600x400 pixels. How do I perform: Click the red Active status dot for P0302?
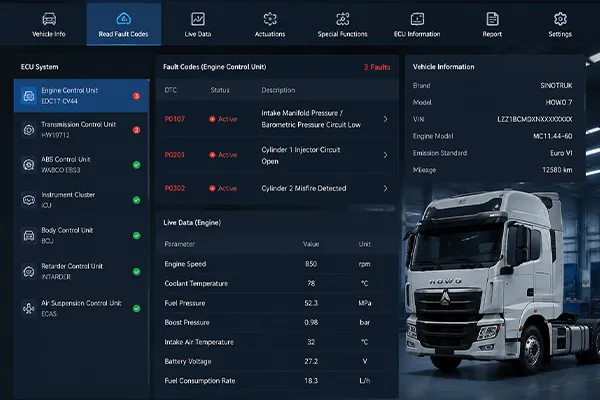click(212, 188)
